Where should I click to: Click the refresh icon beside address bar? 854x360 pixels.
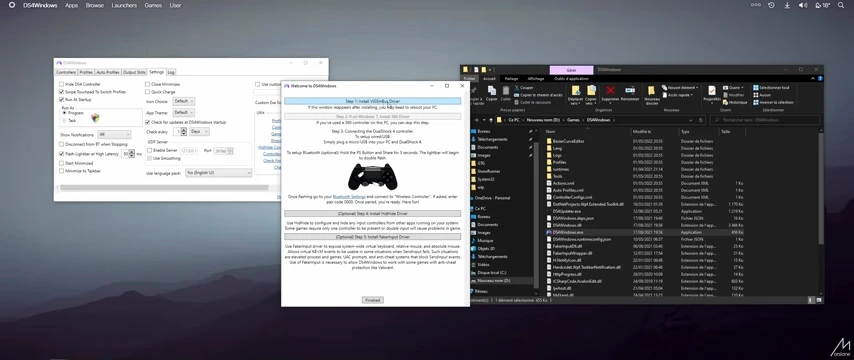coord(701,120)
